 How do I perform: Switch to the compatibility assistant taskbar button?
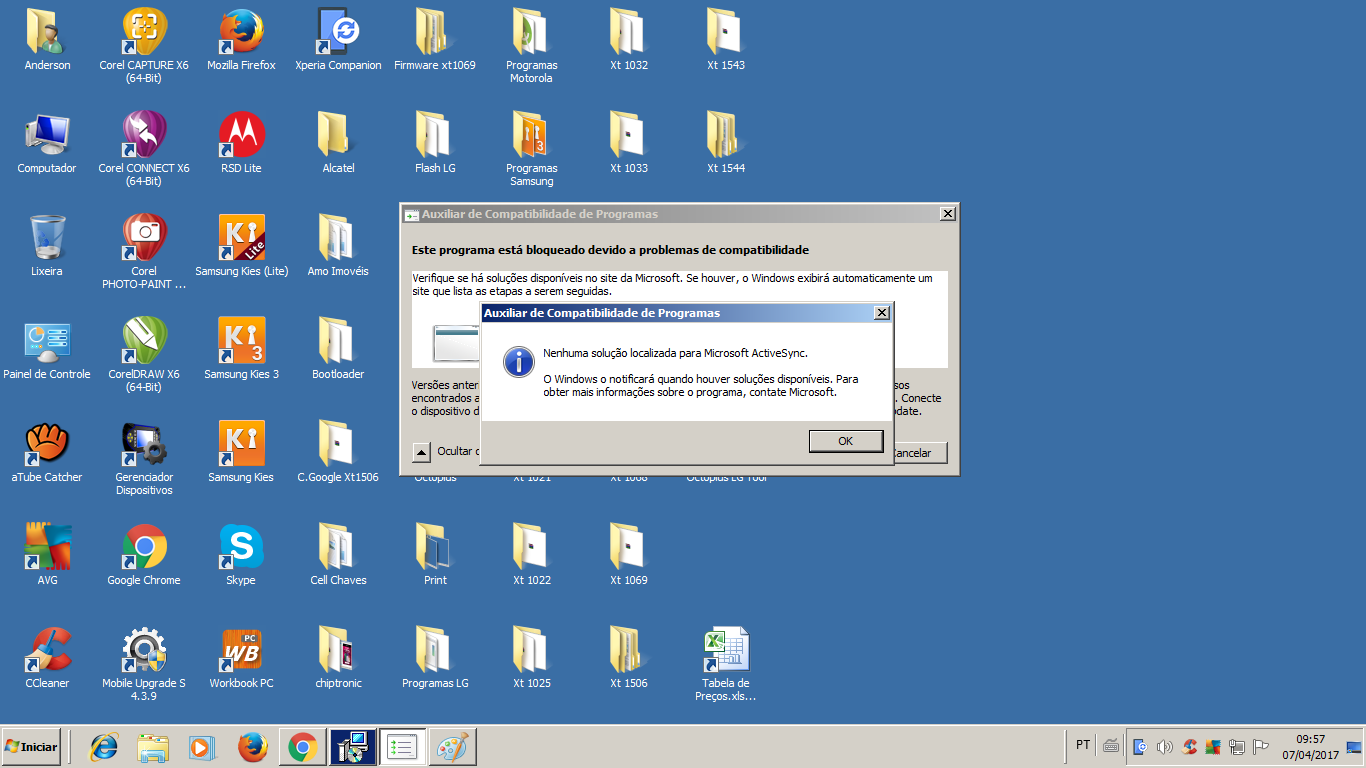coord(403,747)
